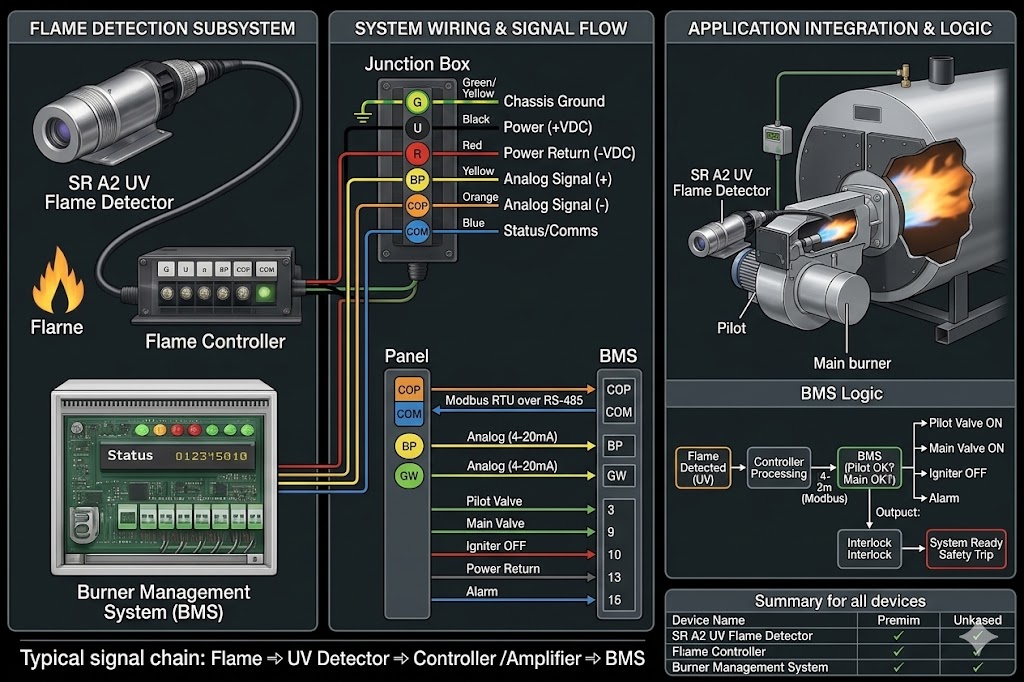Click the BP terminal box in BMS column
The width and height of the screenshot is (1024, 682).
tap(618, 446)
